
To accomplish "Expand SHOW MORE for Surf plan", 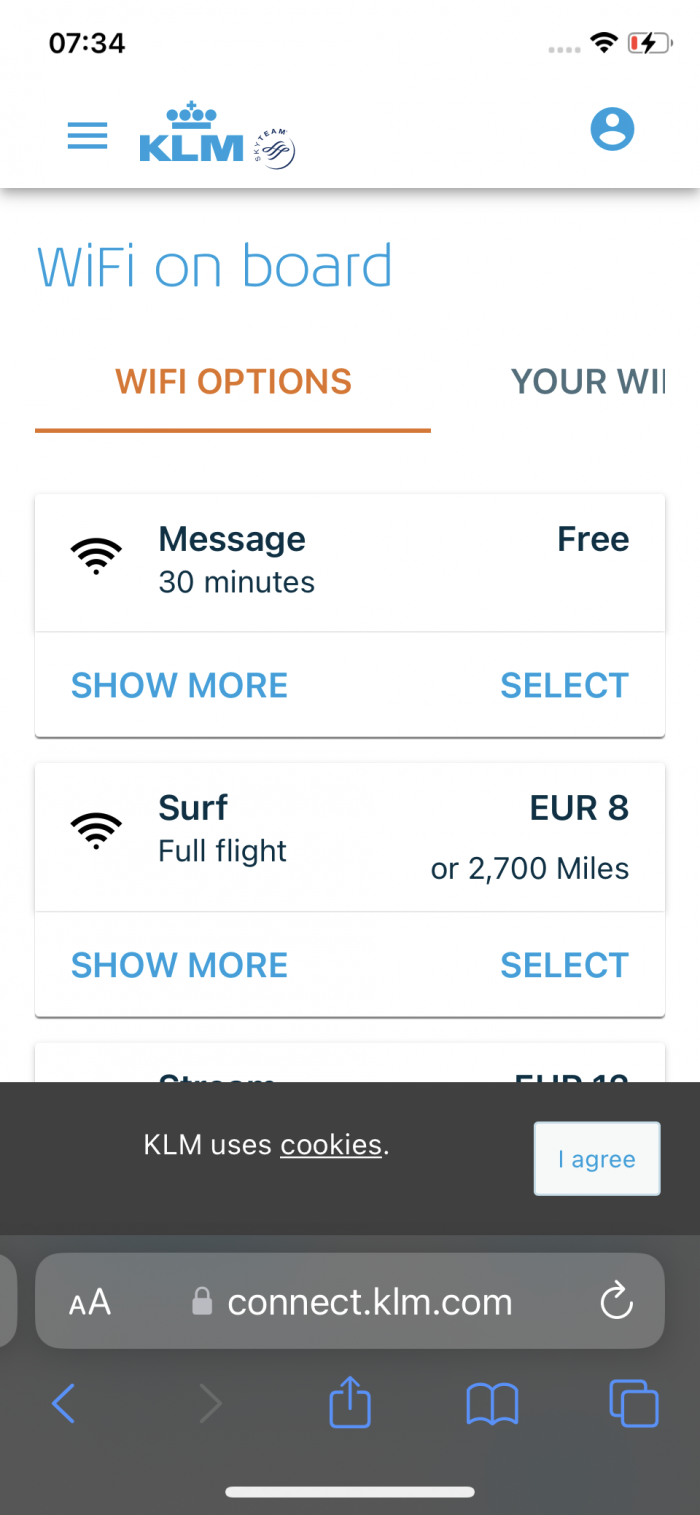I will (x=179, y=965).
